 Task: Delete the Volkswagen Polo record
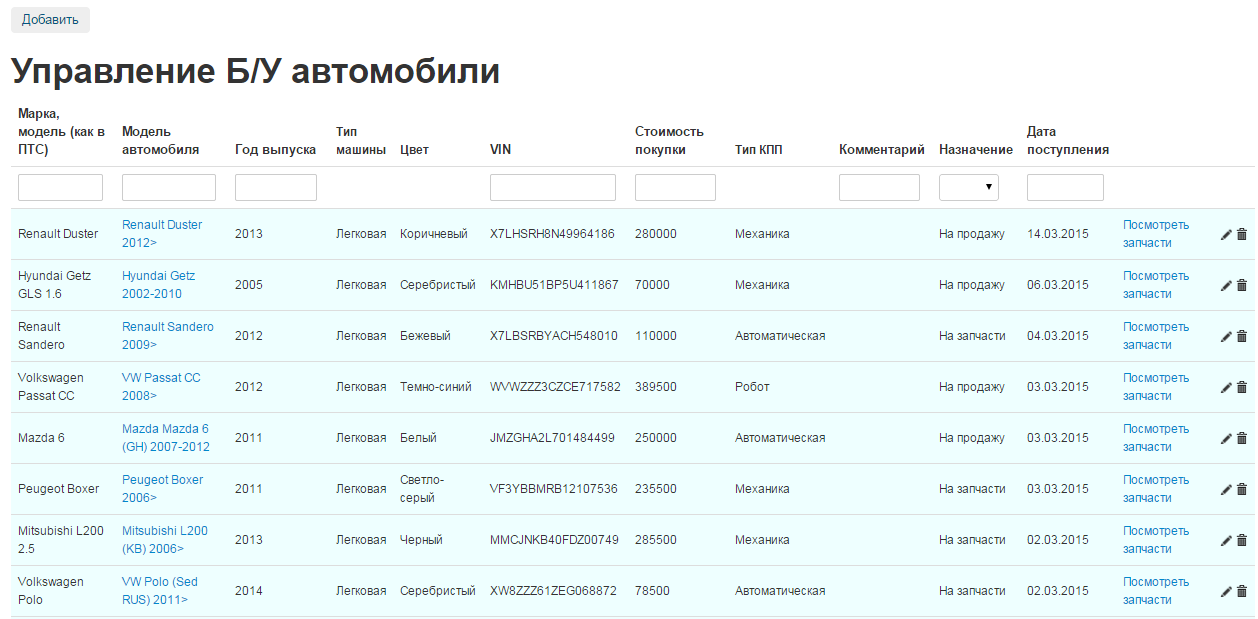coord(1242,591)
